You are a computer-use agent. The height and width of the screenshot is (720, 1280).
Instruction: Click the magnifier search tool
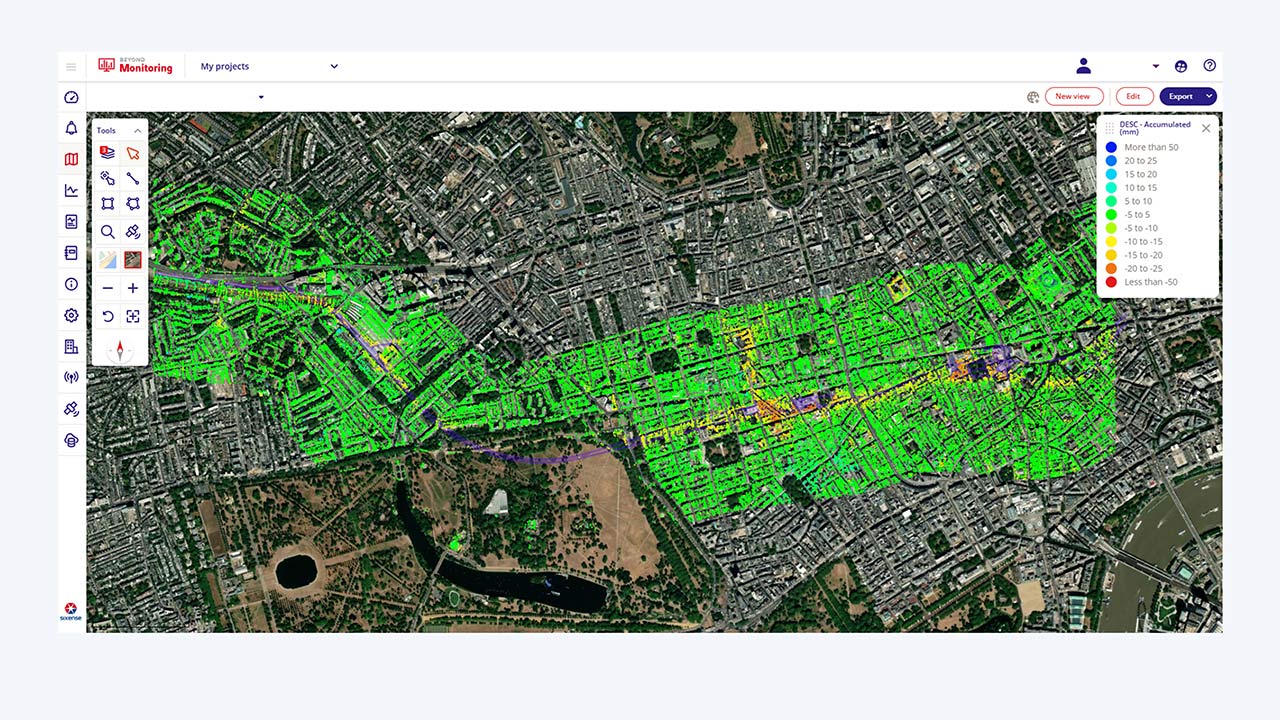(108, 232)
